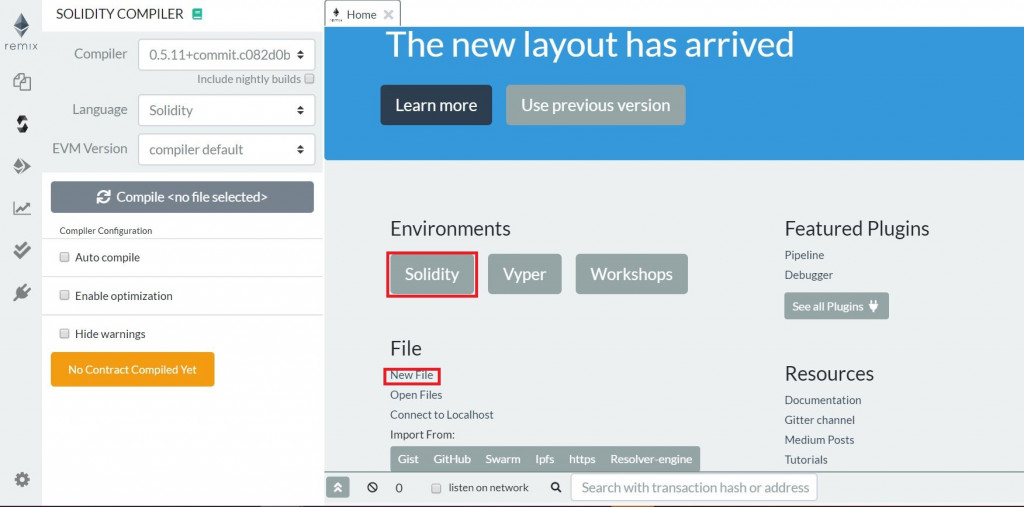Image resolution: width=1024 pixels, height=507 pixels.
Task: Import from Gist button
Action: [408, 459]
